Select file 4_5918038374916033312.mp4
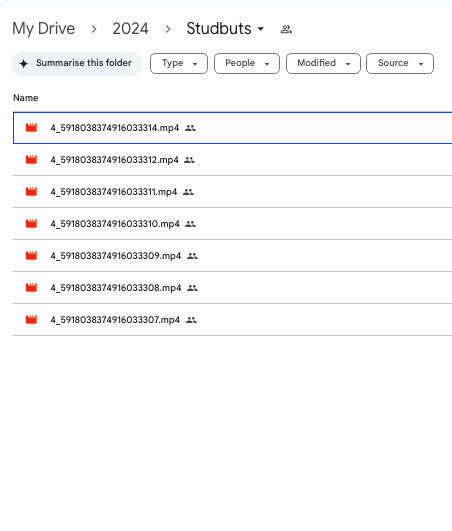The image size is (452, 531). (x=232, y=160)
